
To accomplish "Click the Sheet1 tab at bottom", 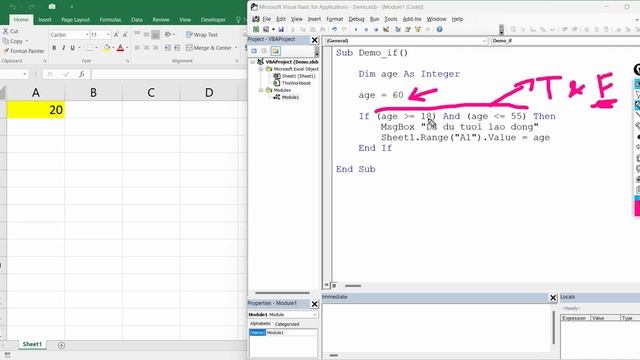I will tap(32, 344).
